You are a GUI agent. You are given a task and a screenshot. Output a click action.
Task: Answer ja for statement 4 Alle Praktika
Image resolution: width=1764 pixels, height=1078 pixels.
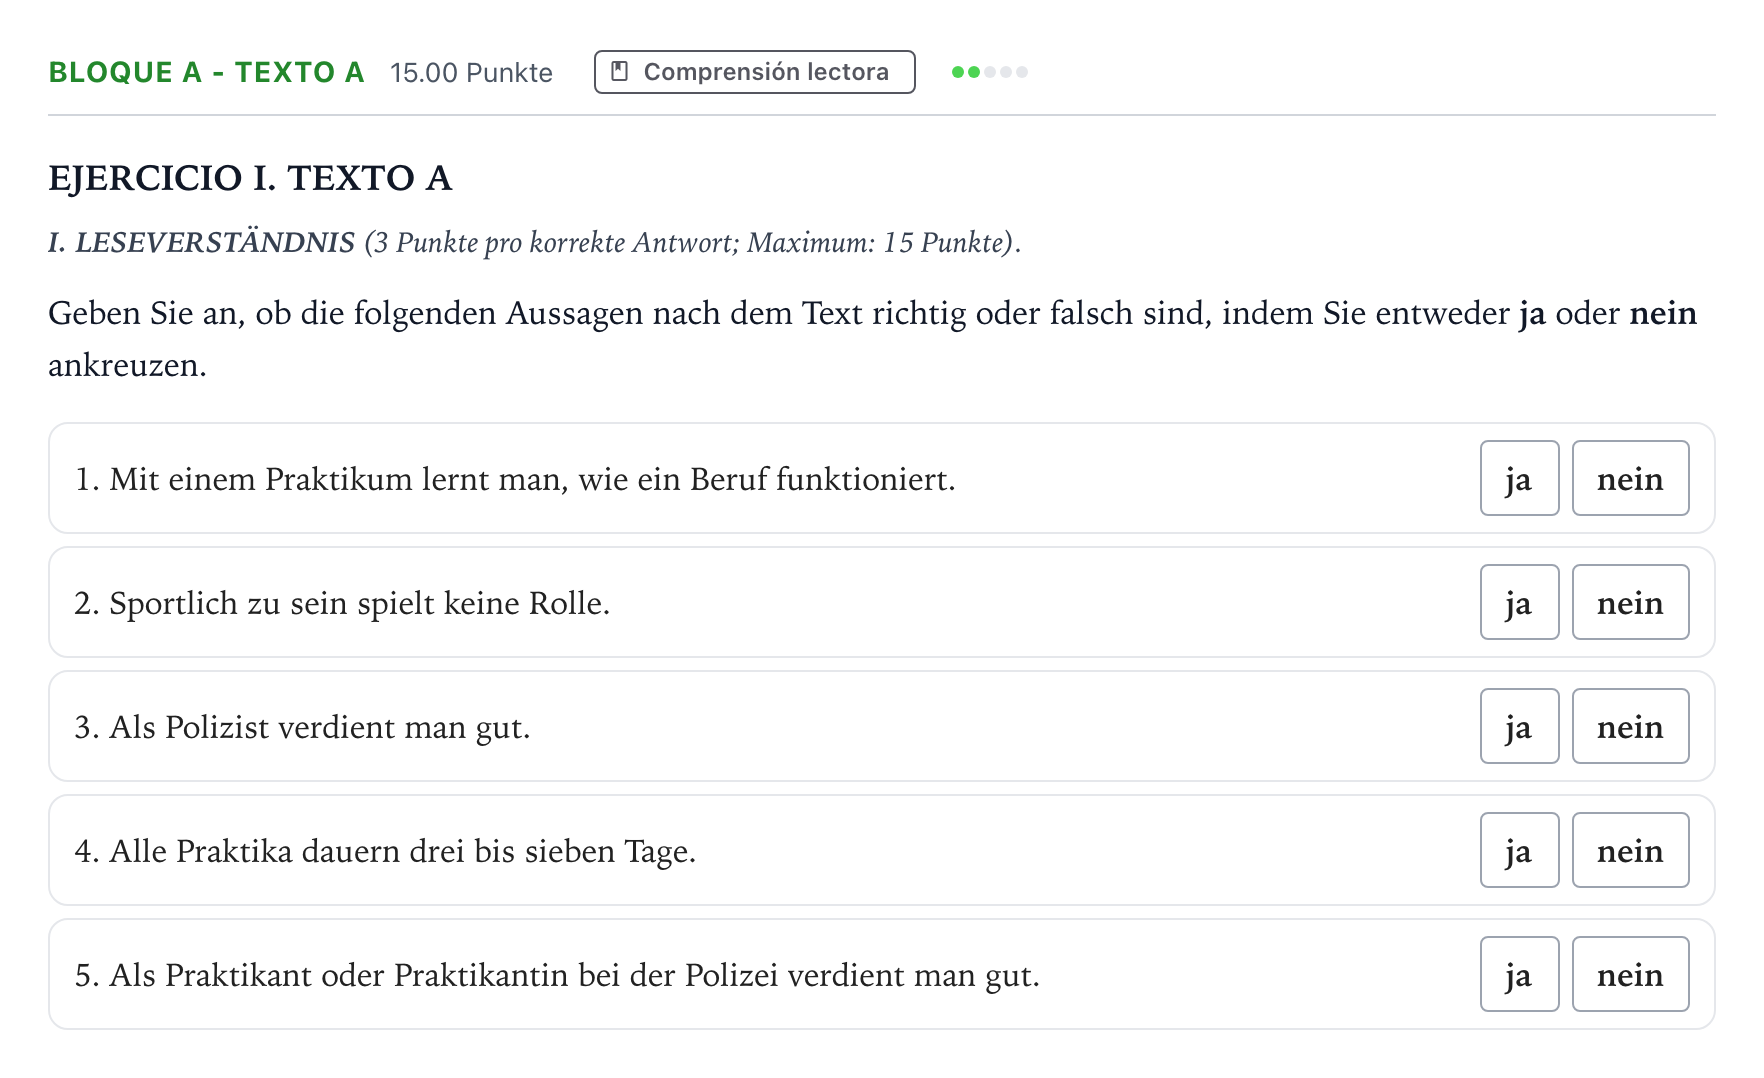pyautogui.click(x=1519, y=850)
